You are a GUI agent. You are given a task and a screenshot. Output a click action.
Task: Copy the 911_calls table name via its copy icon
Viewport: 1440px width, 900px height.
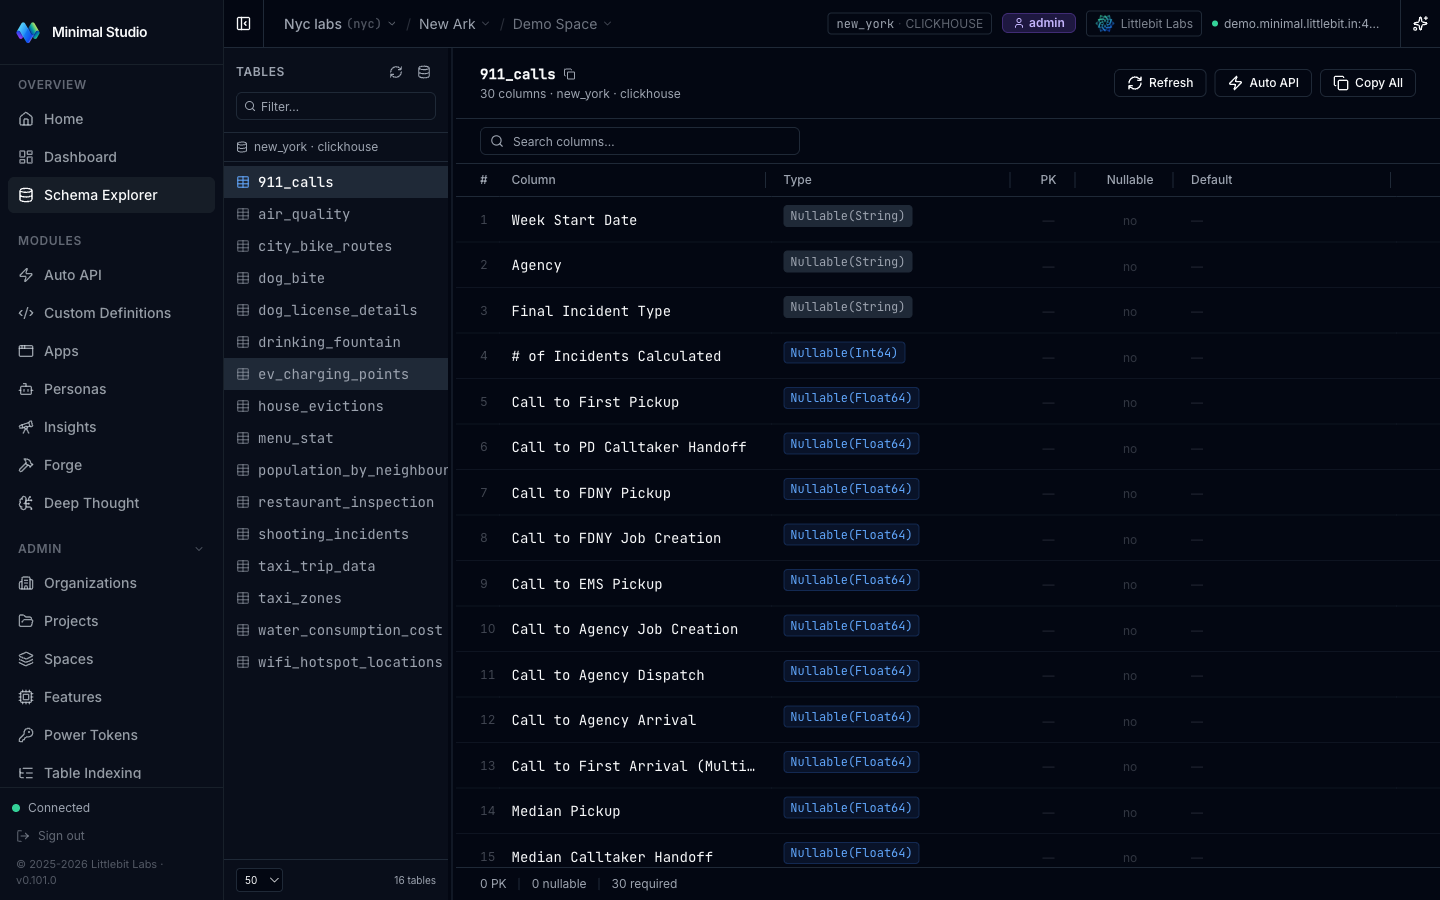569,74
